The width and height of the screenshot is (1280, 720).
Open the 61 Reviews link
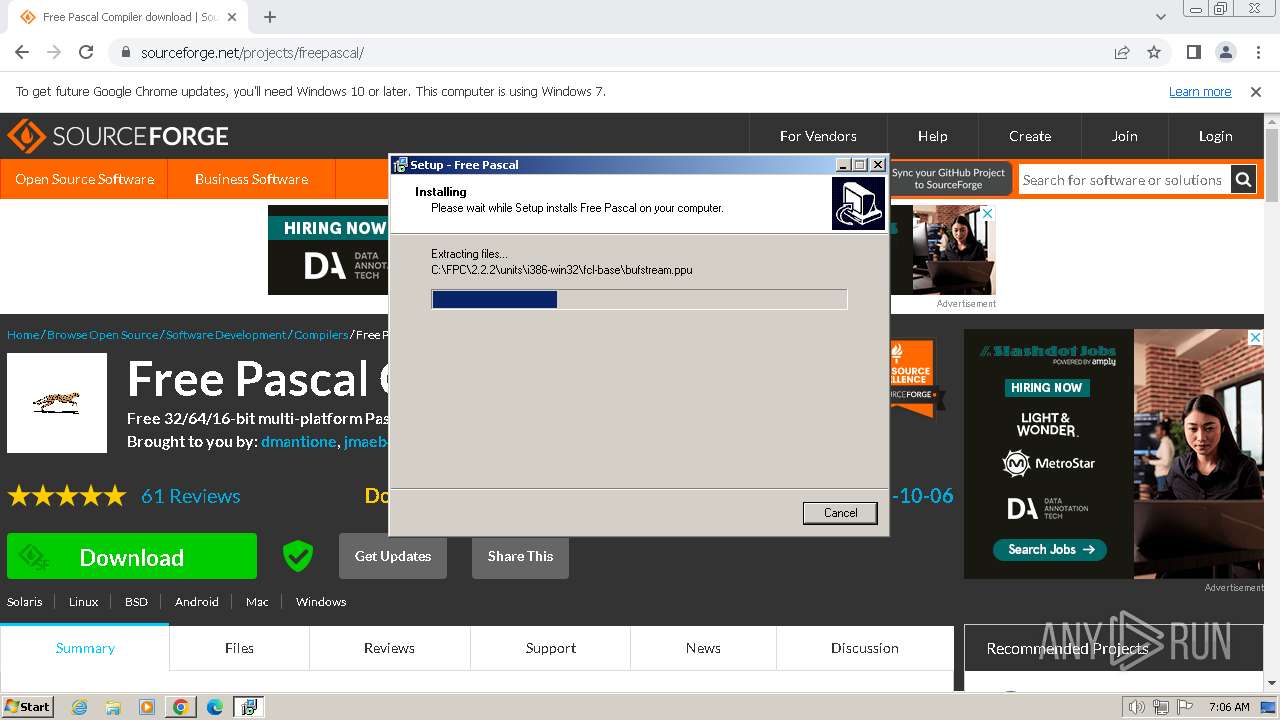click(191, 496)
